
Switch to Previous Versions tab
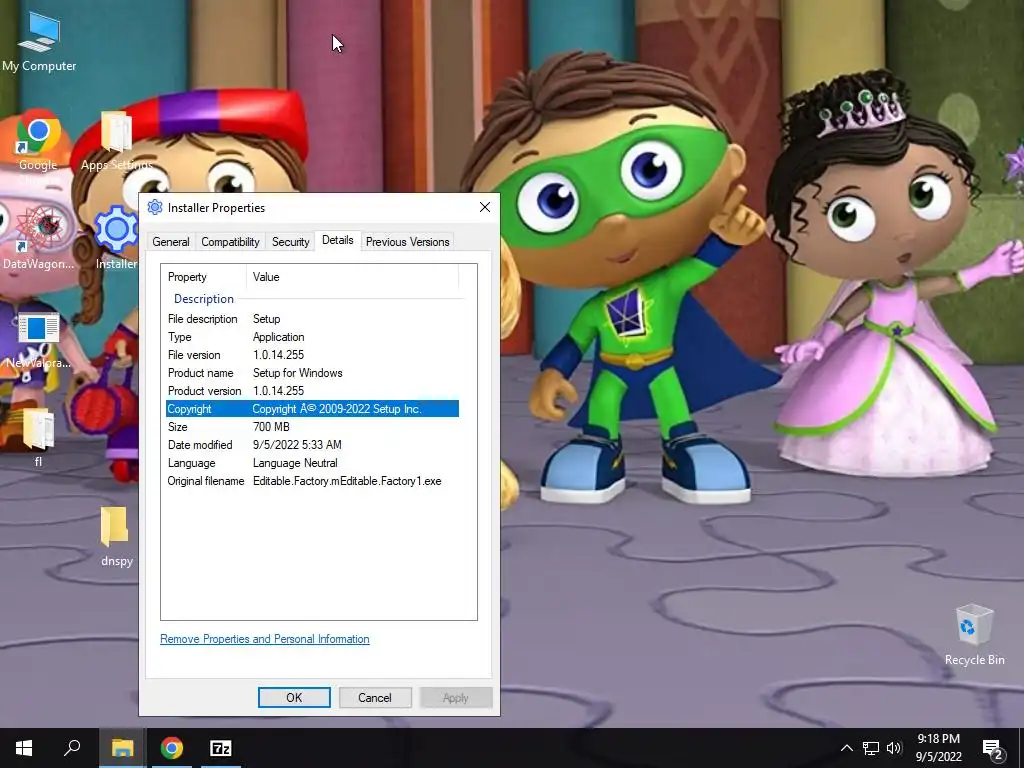coord(408,242)
